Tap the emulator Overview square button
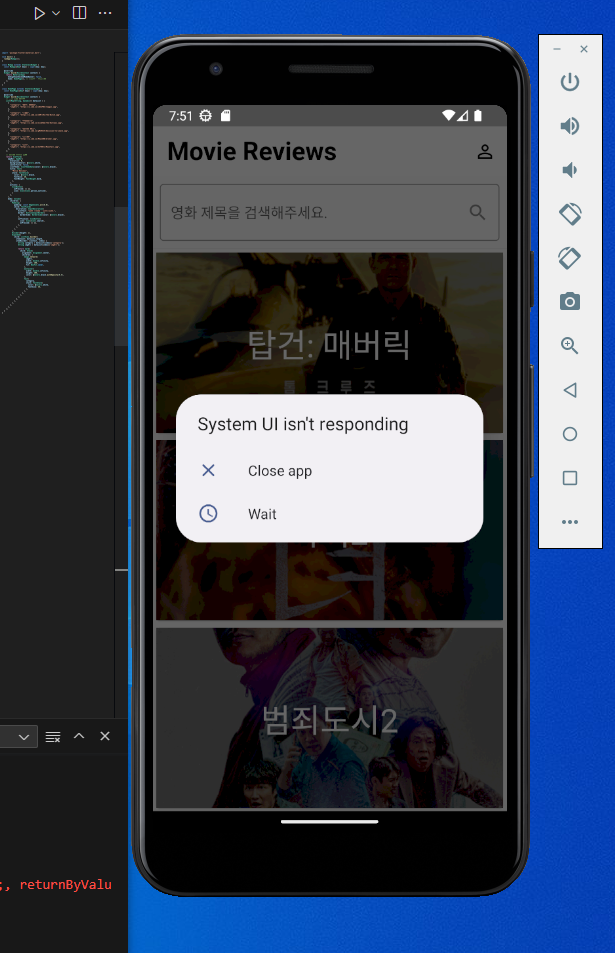The image size is (615, 953). (x=569, y=478)
